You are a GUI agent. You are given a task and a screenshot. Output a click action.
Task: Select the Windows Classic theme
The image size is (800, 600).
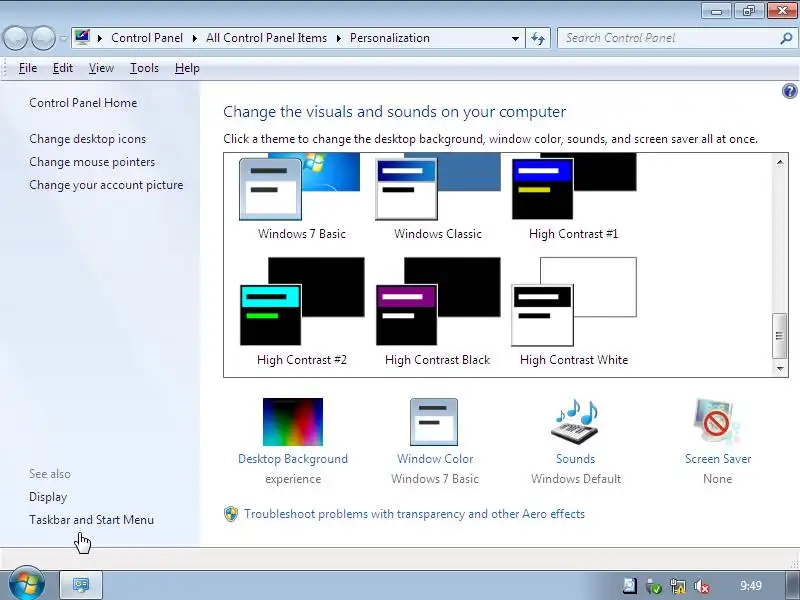[x=438, y=197]
